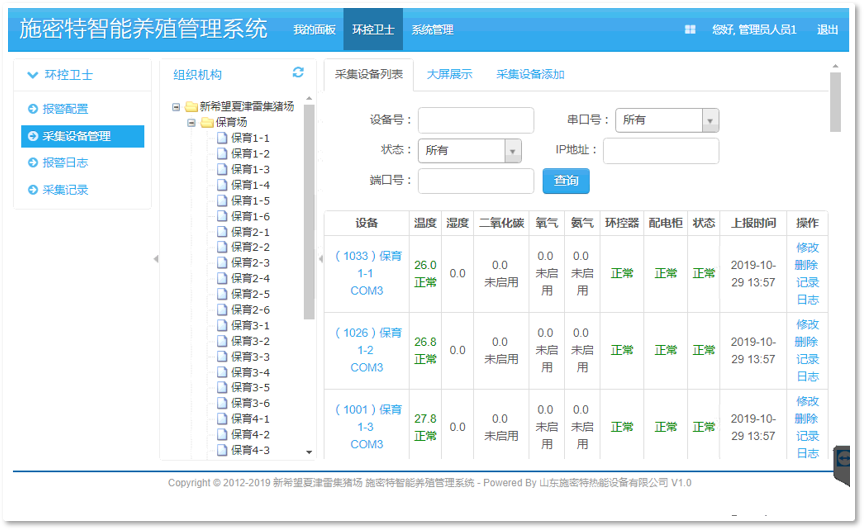Select 保育2-3 in the organization tree
This screenshot has width=864, height=530.
[x=250, y=263]
